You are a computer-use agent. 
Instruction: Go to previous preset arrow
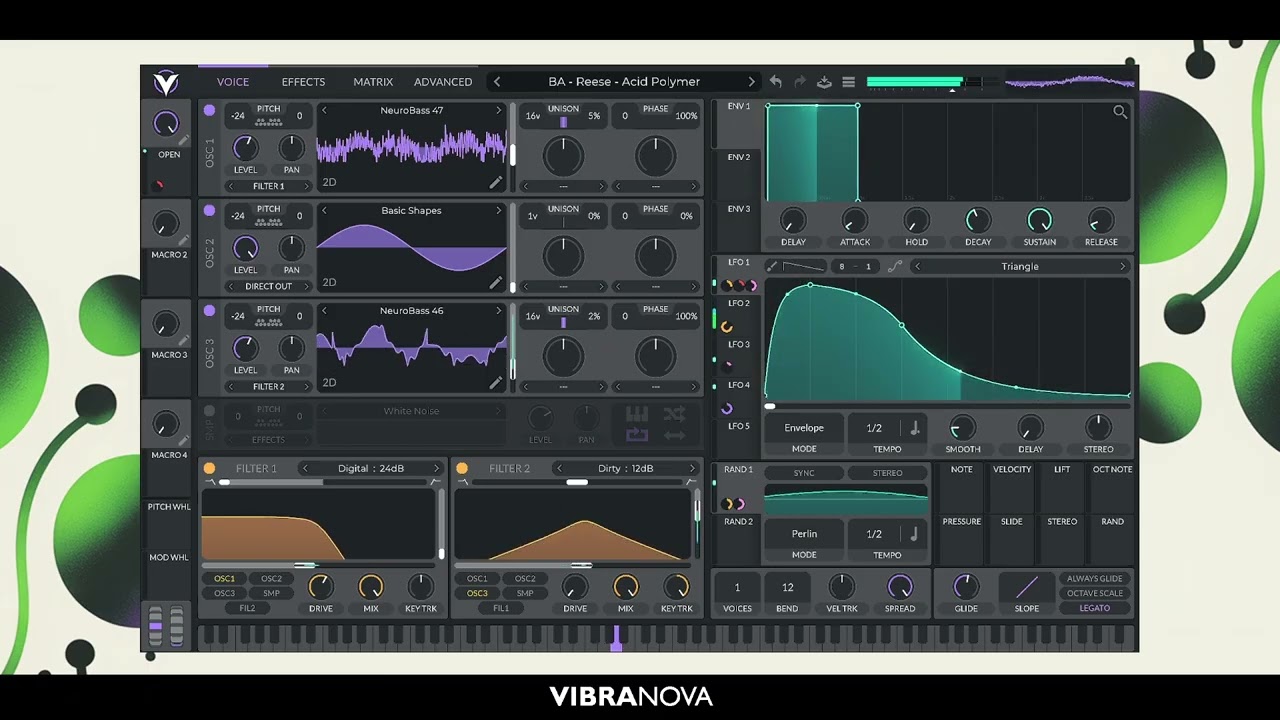tap(497, 82)
